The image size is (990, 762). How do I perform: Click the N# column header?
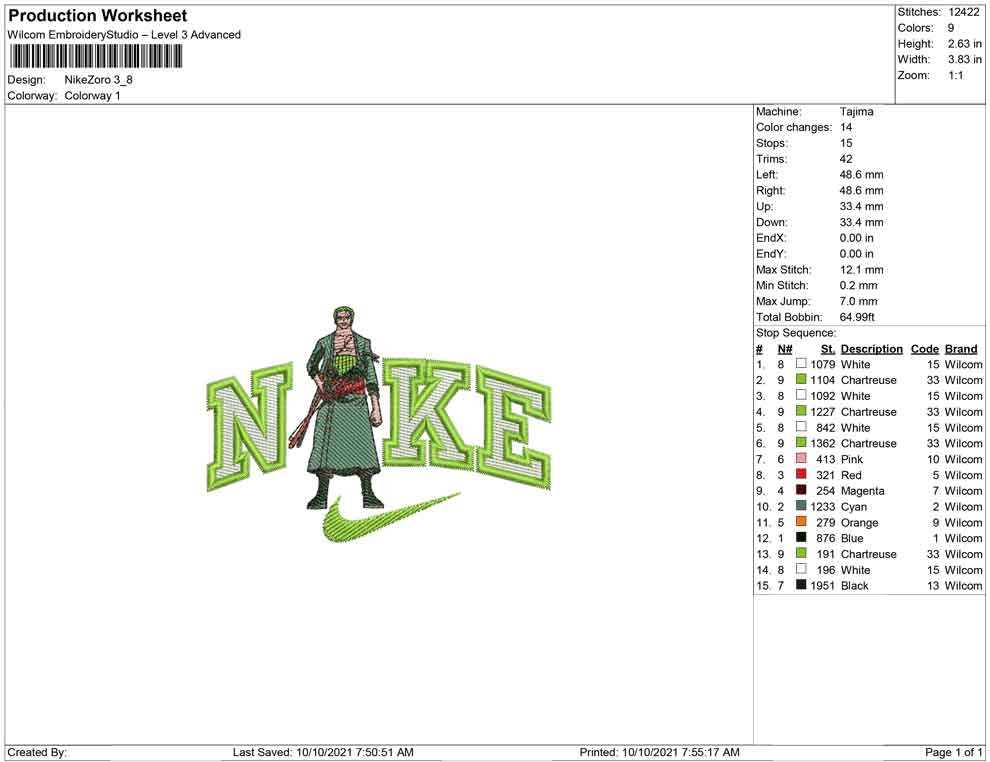[x=785, y=349]
